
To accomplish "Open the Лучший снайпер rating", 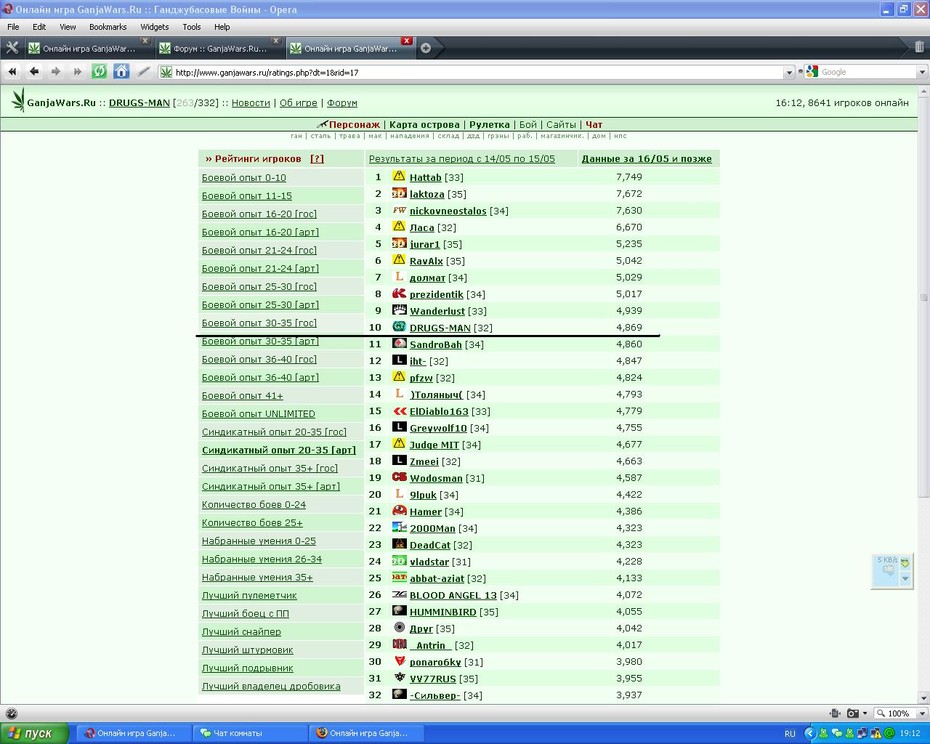I will tap(241, 632).
